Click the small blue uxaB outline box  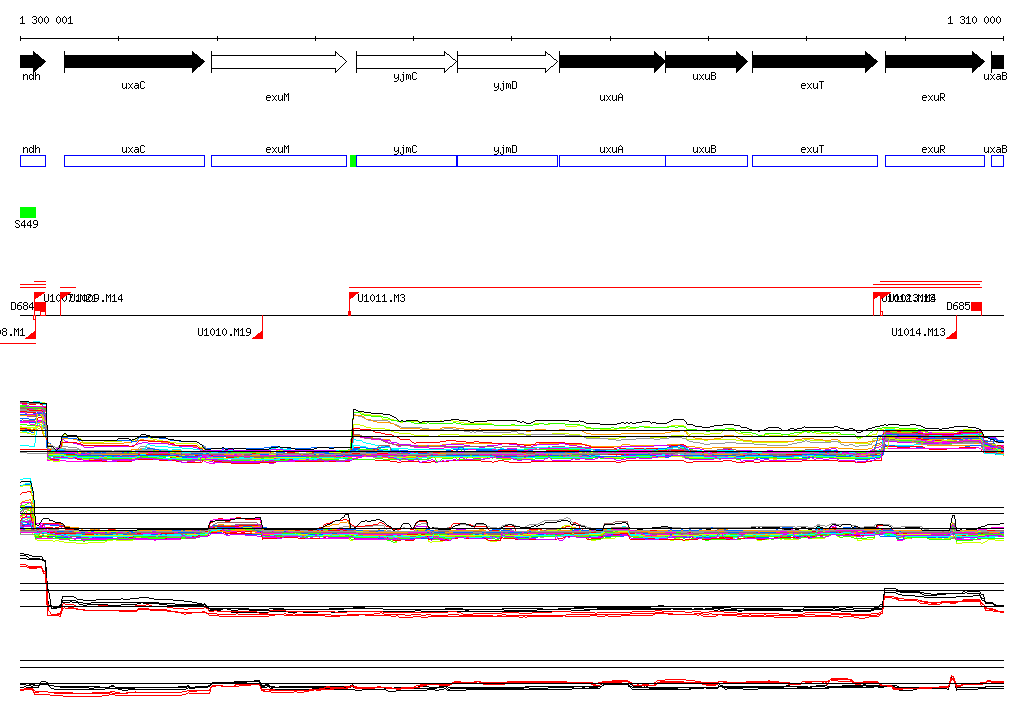tap(997, 161)
